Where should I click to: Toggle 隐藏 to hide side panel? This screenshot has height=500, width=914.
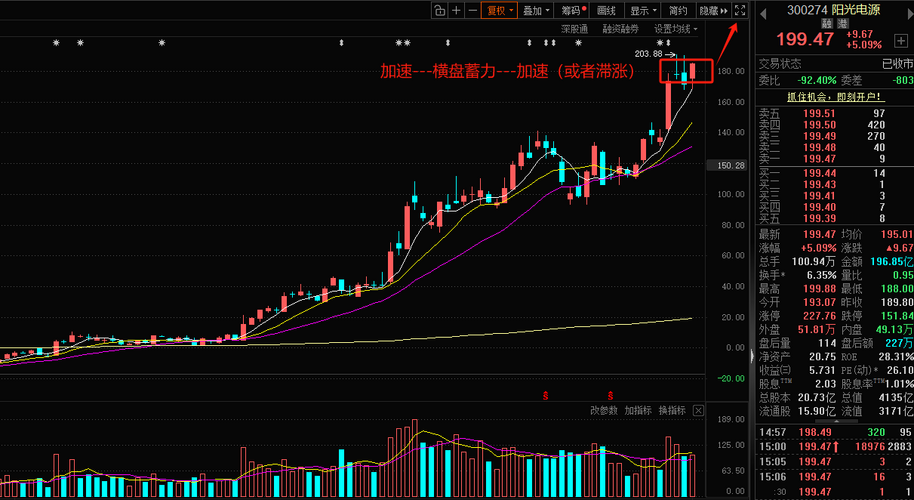point(713,10)
